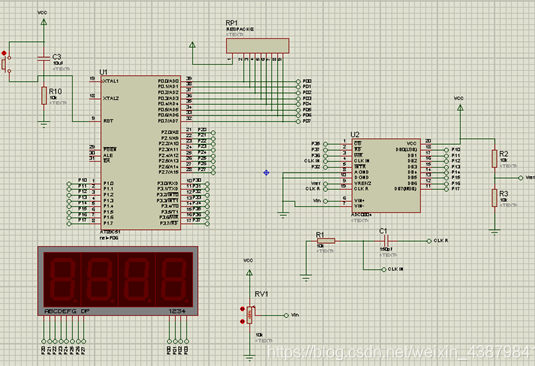Select the U1 AT89C51 microcontroller body

click(x=141, y=152)
